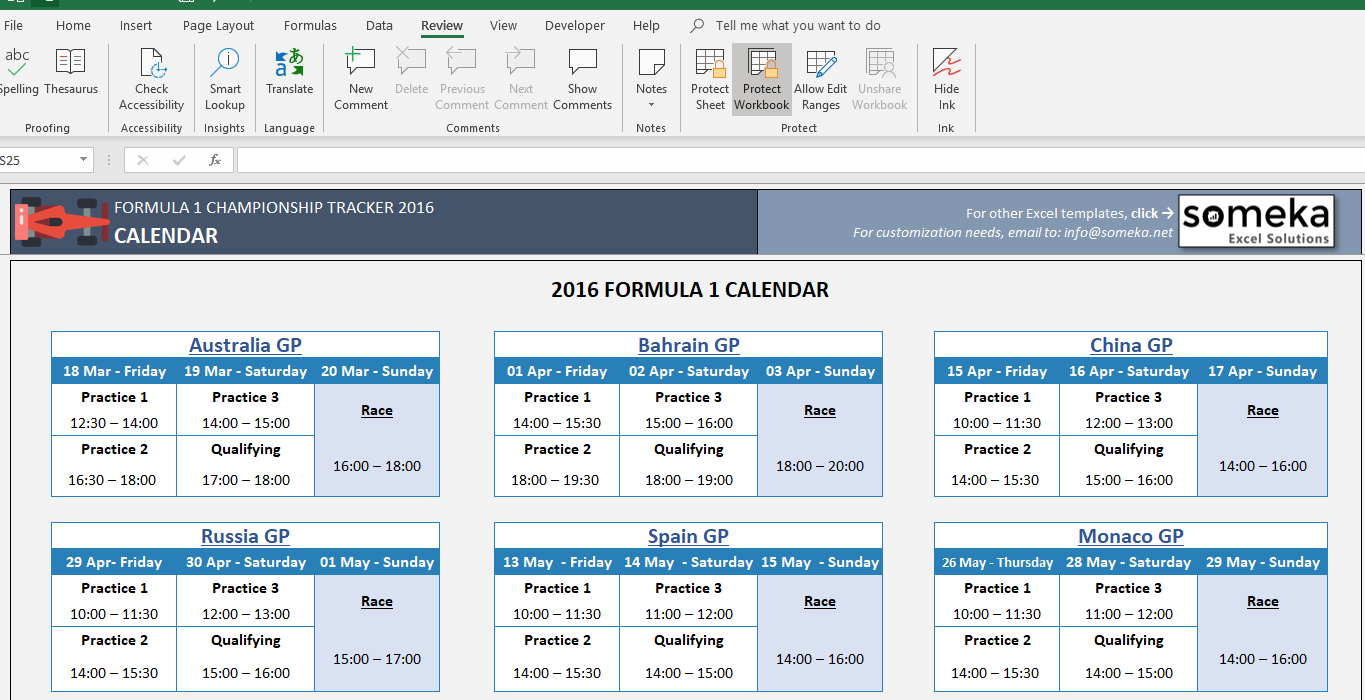Switch to the Data ribbon tab
Image resolution: width=1365 pixels, height=700 pixels.
(x=379, y=25)
